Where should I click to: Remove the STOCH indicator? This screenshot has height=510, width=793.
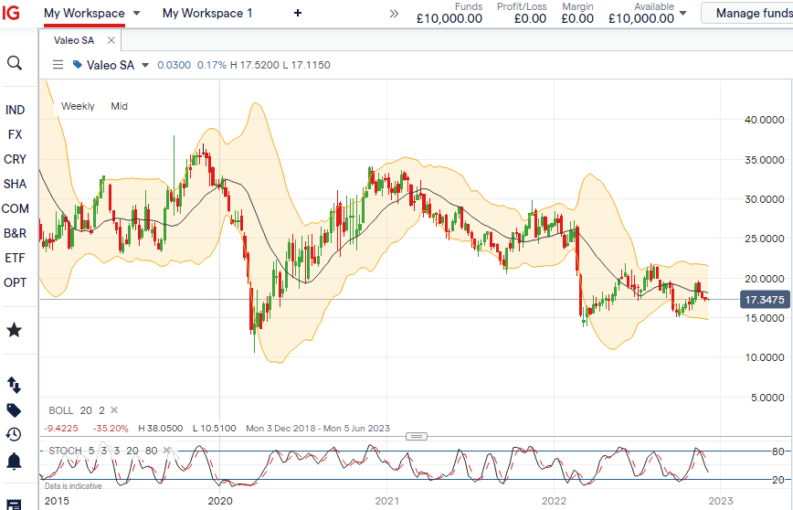coord(167,450)
